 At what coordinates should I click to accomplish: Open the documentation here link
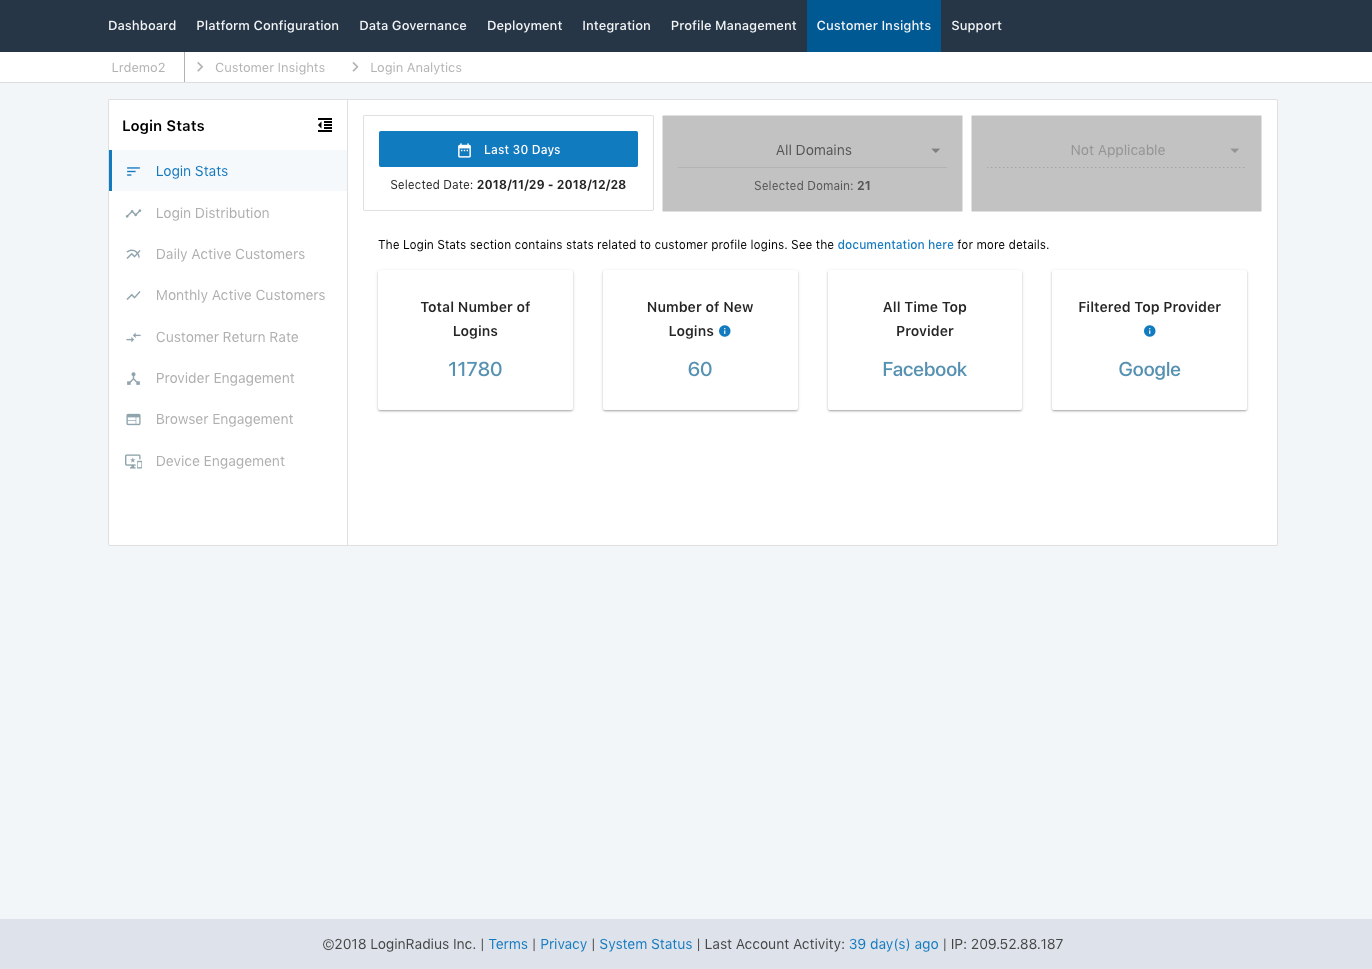click(x=895, y=245)
